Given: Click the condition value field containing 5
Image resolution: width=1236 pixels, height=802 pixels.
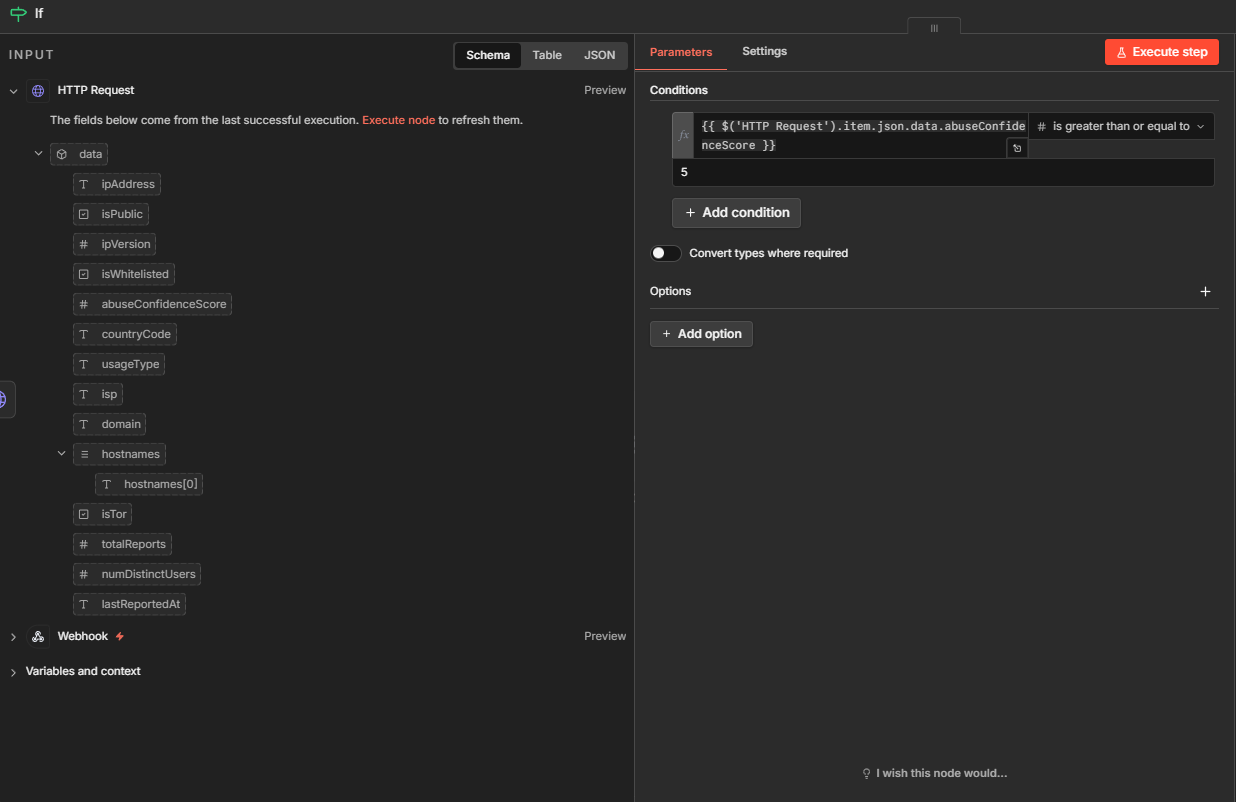Looking at the screenshot, I should [x=943, y=173].
